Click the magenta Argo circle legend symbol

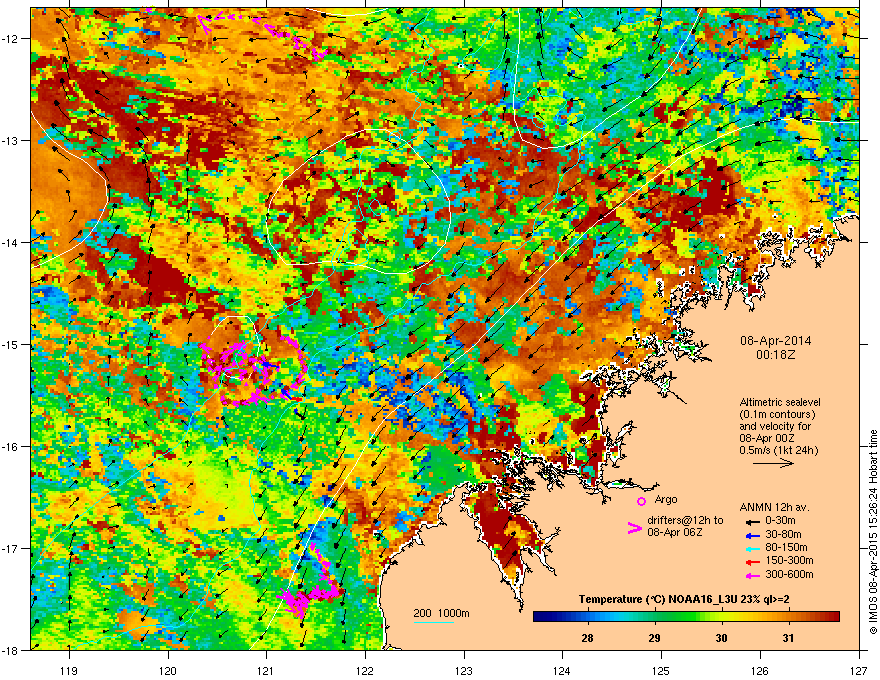641,501
